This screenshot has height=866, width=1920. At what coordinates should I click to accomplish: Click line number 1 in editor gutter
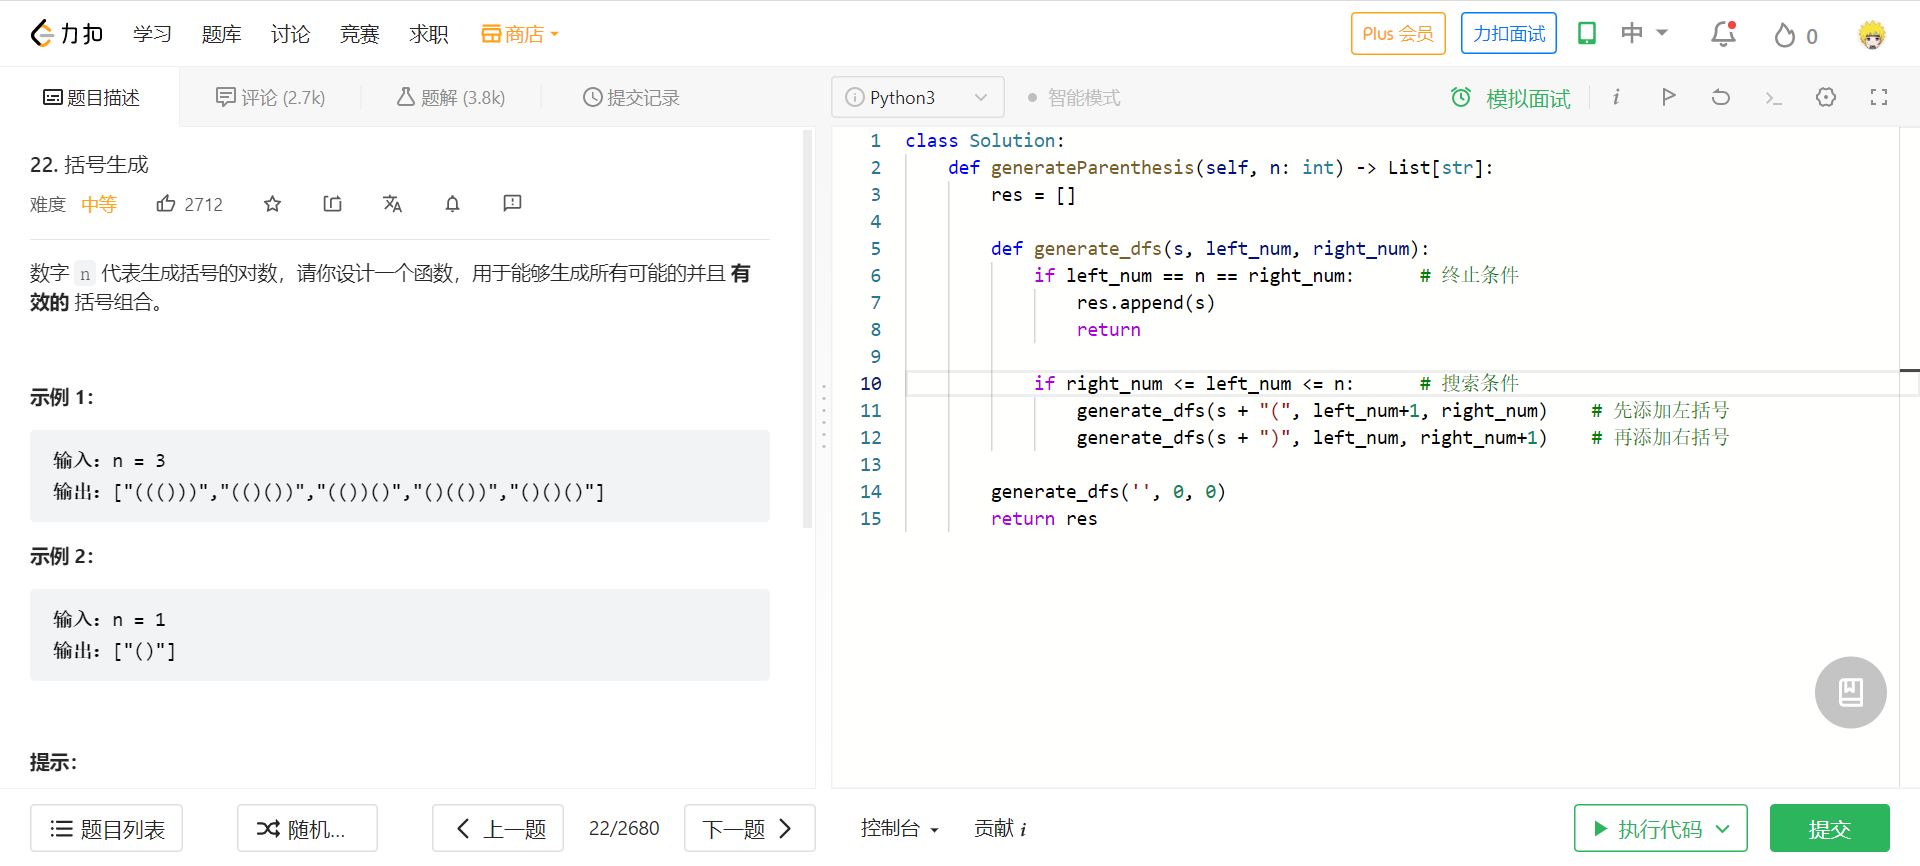(x=875, y=141)
